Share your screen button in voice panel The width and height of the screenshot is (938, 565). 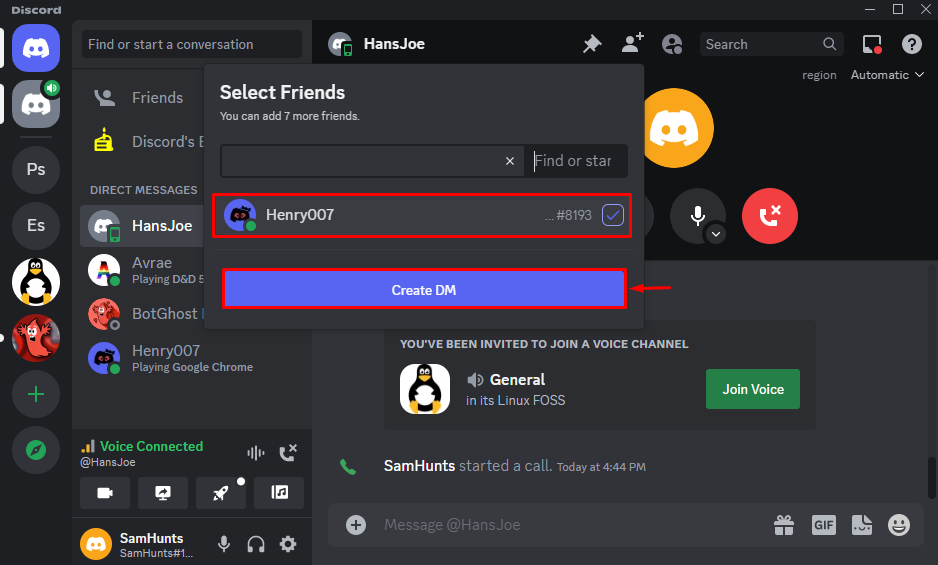click(163, 493)
